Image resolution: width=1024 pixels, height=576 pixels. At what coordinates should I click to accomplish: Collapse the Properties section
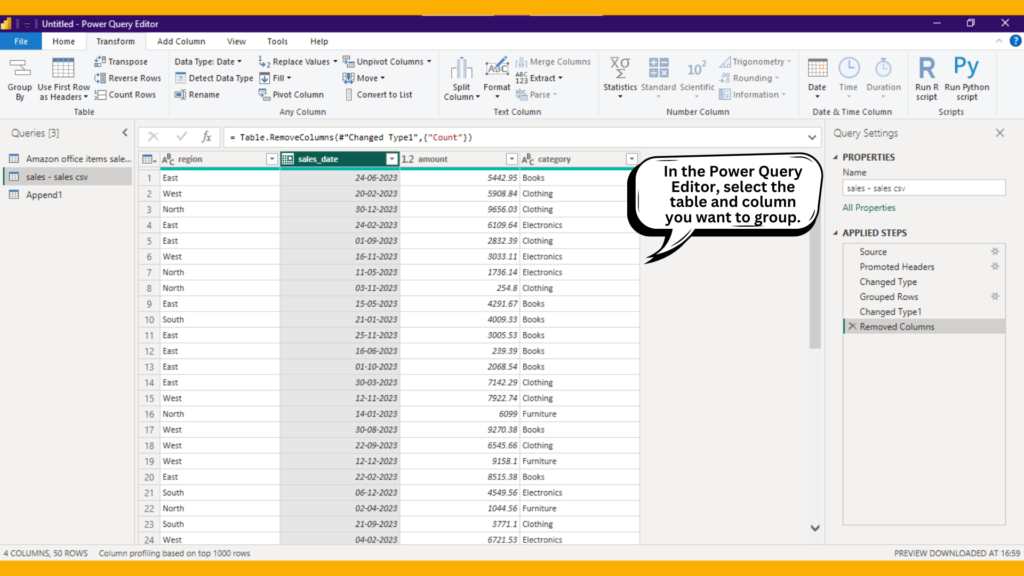click(x=835, y=157)
